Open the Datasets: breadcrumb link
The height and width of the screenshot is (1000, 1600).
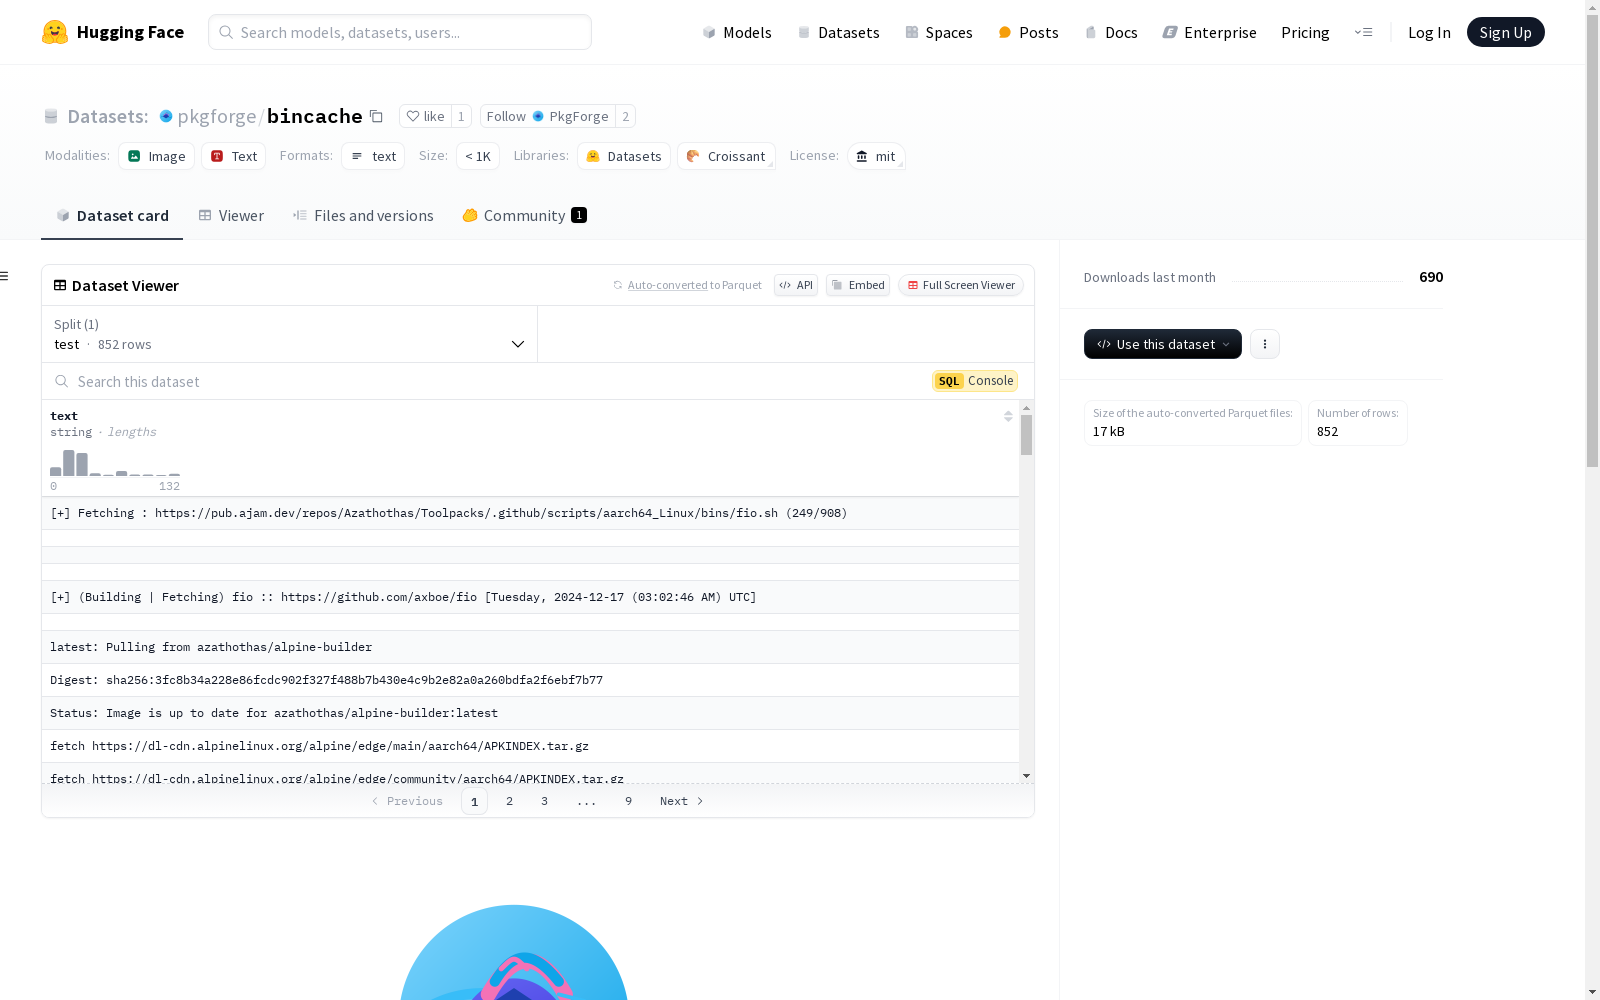(107, 116)
